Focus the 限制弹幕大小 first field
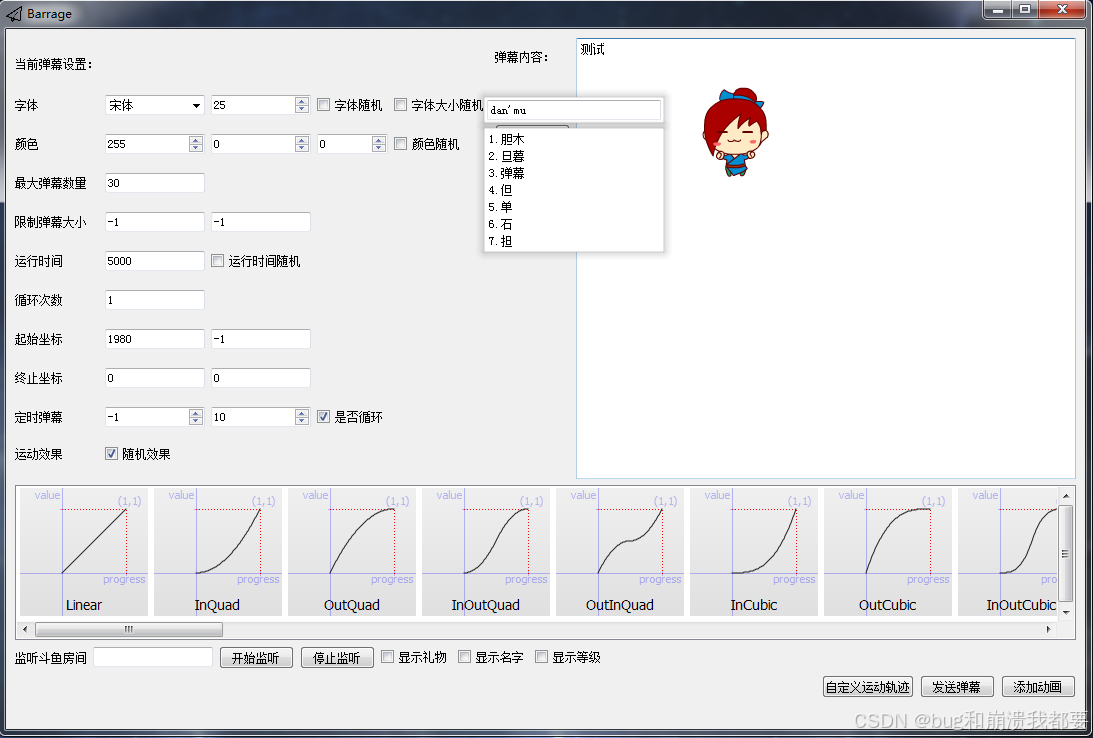The height and width of the screenshot is (738, 1093). 155,222
